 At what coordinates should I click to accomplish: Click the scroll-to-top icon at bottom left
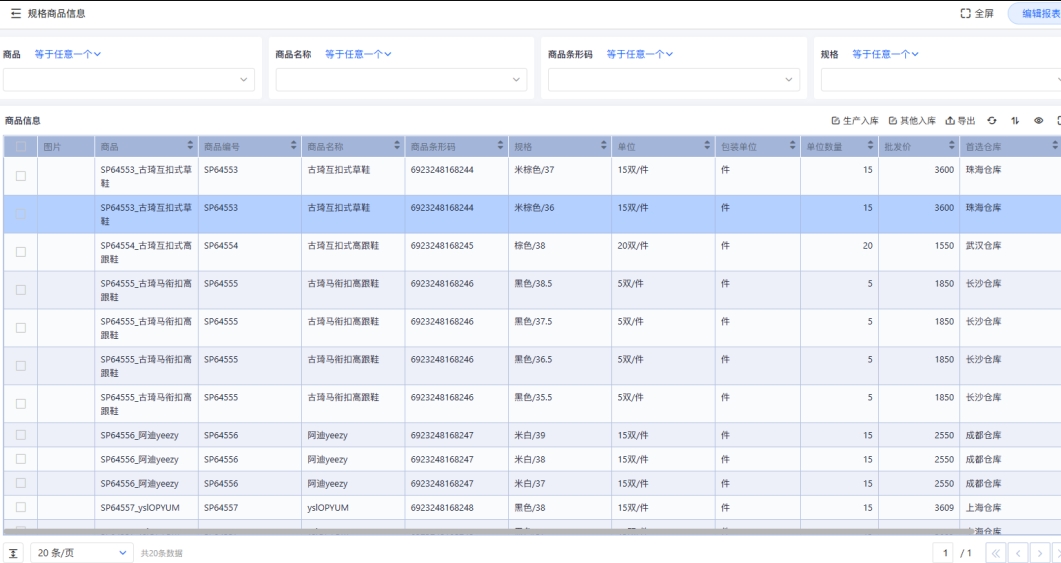[x=14, y=553]
